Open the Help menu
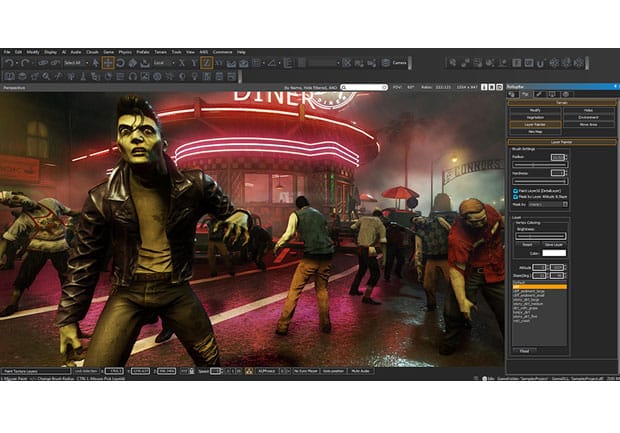This screenshot has height=433, width=620. pyautogui.click(x=241, y=52)
